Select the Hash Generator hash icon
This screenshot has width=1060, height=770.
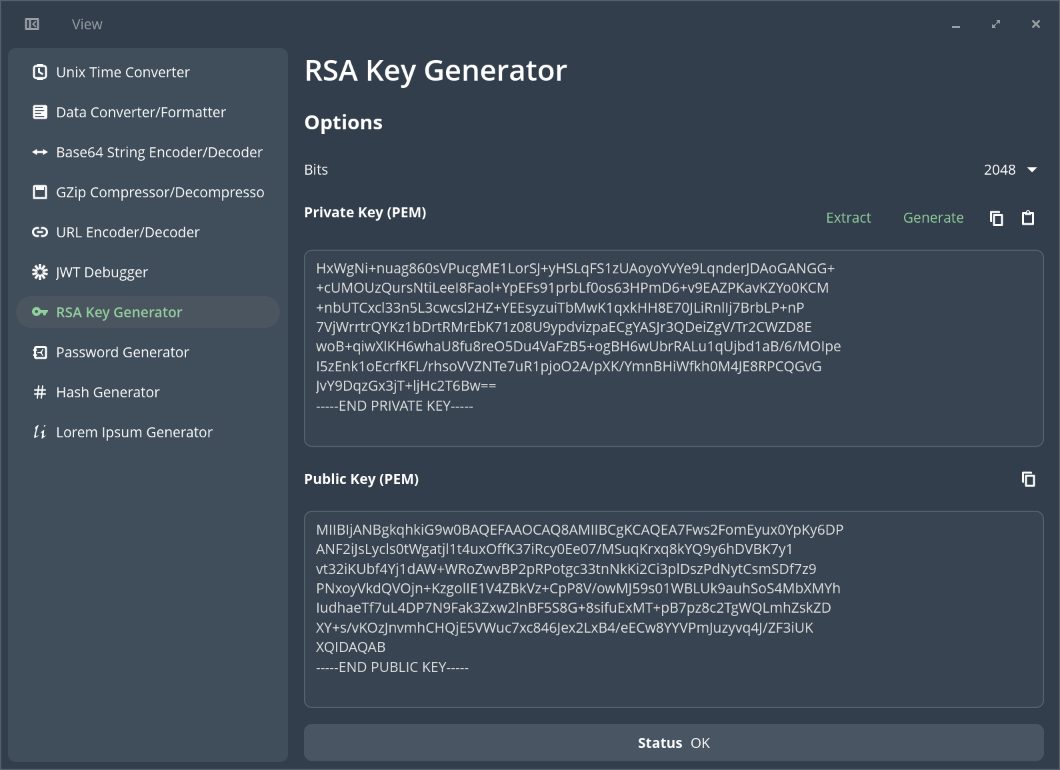tap(40, 392)
